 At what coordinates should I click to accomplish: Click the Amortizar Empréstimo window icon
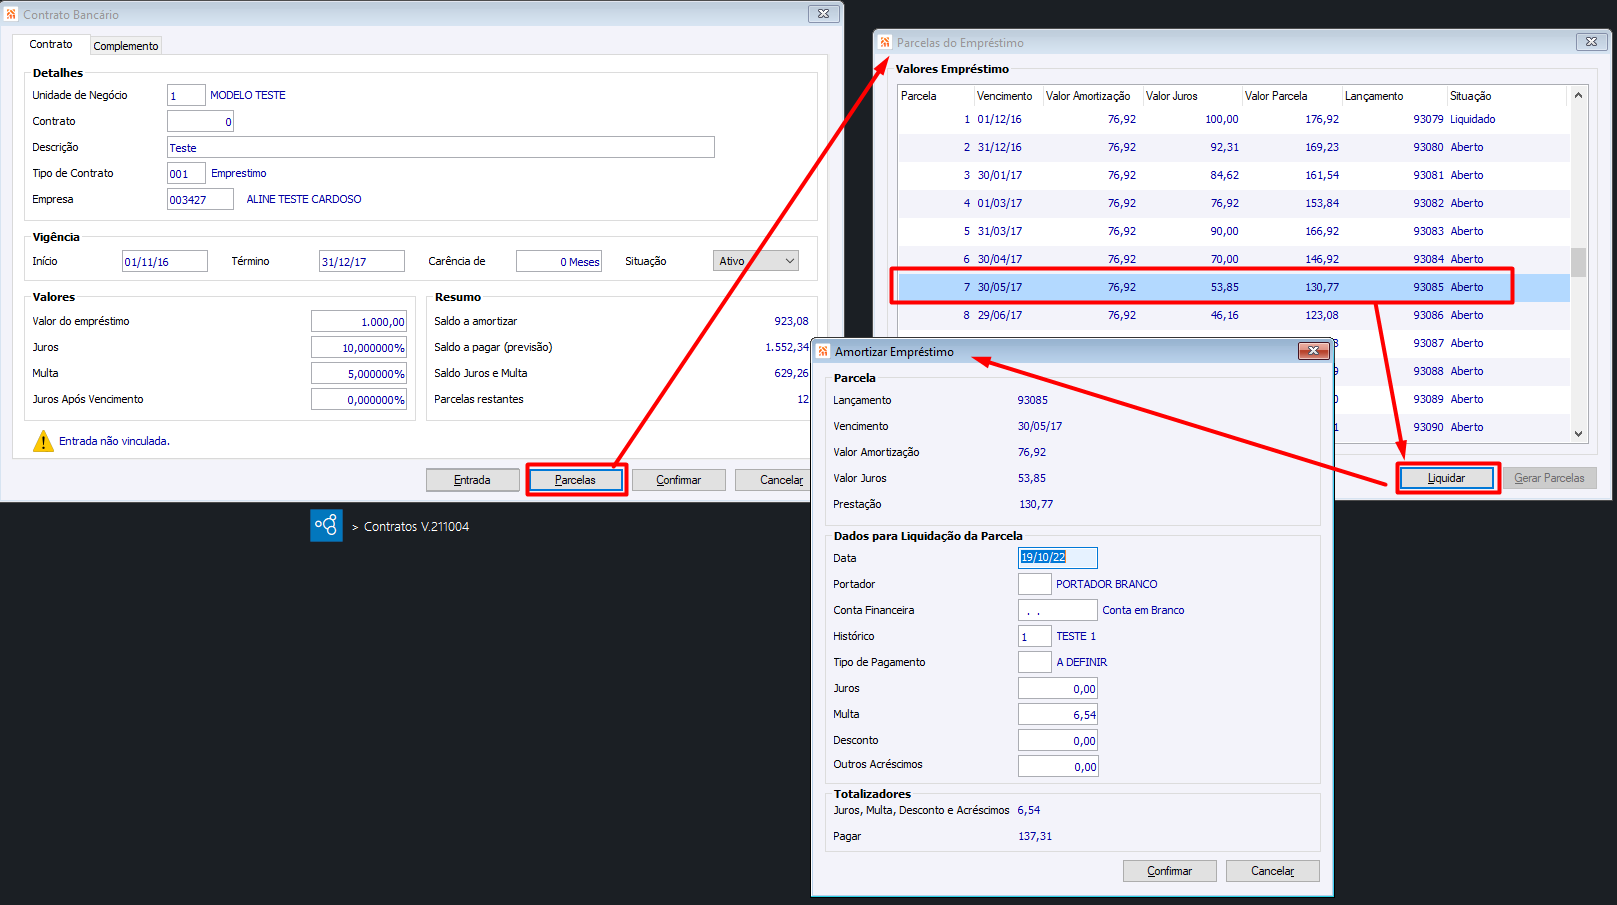pyautogui.click(x=823, y=351)
